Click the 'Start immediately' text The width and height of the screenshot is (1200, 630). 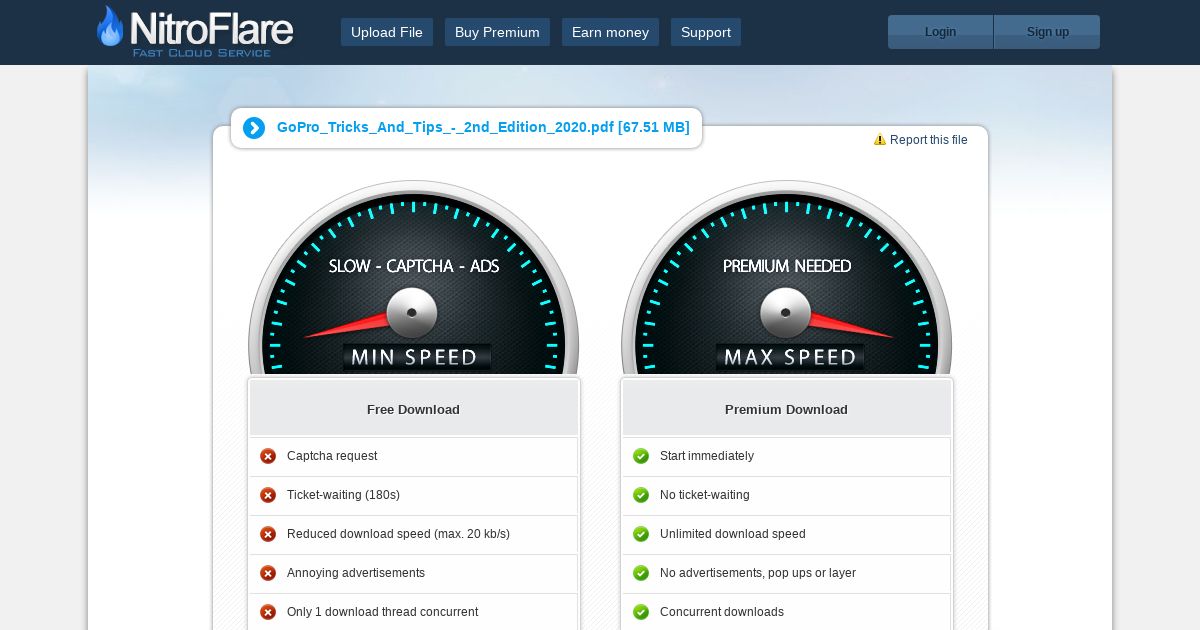pyautogui.click(x=707, y=456)
